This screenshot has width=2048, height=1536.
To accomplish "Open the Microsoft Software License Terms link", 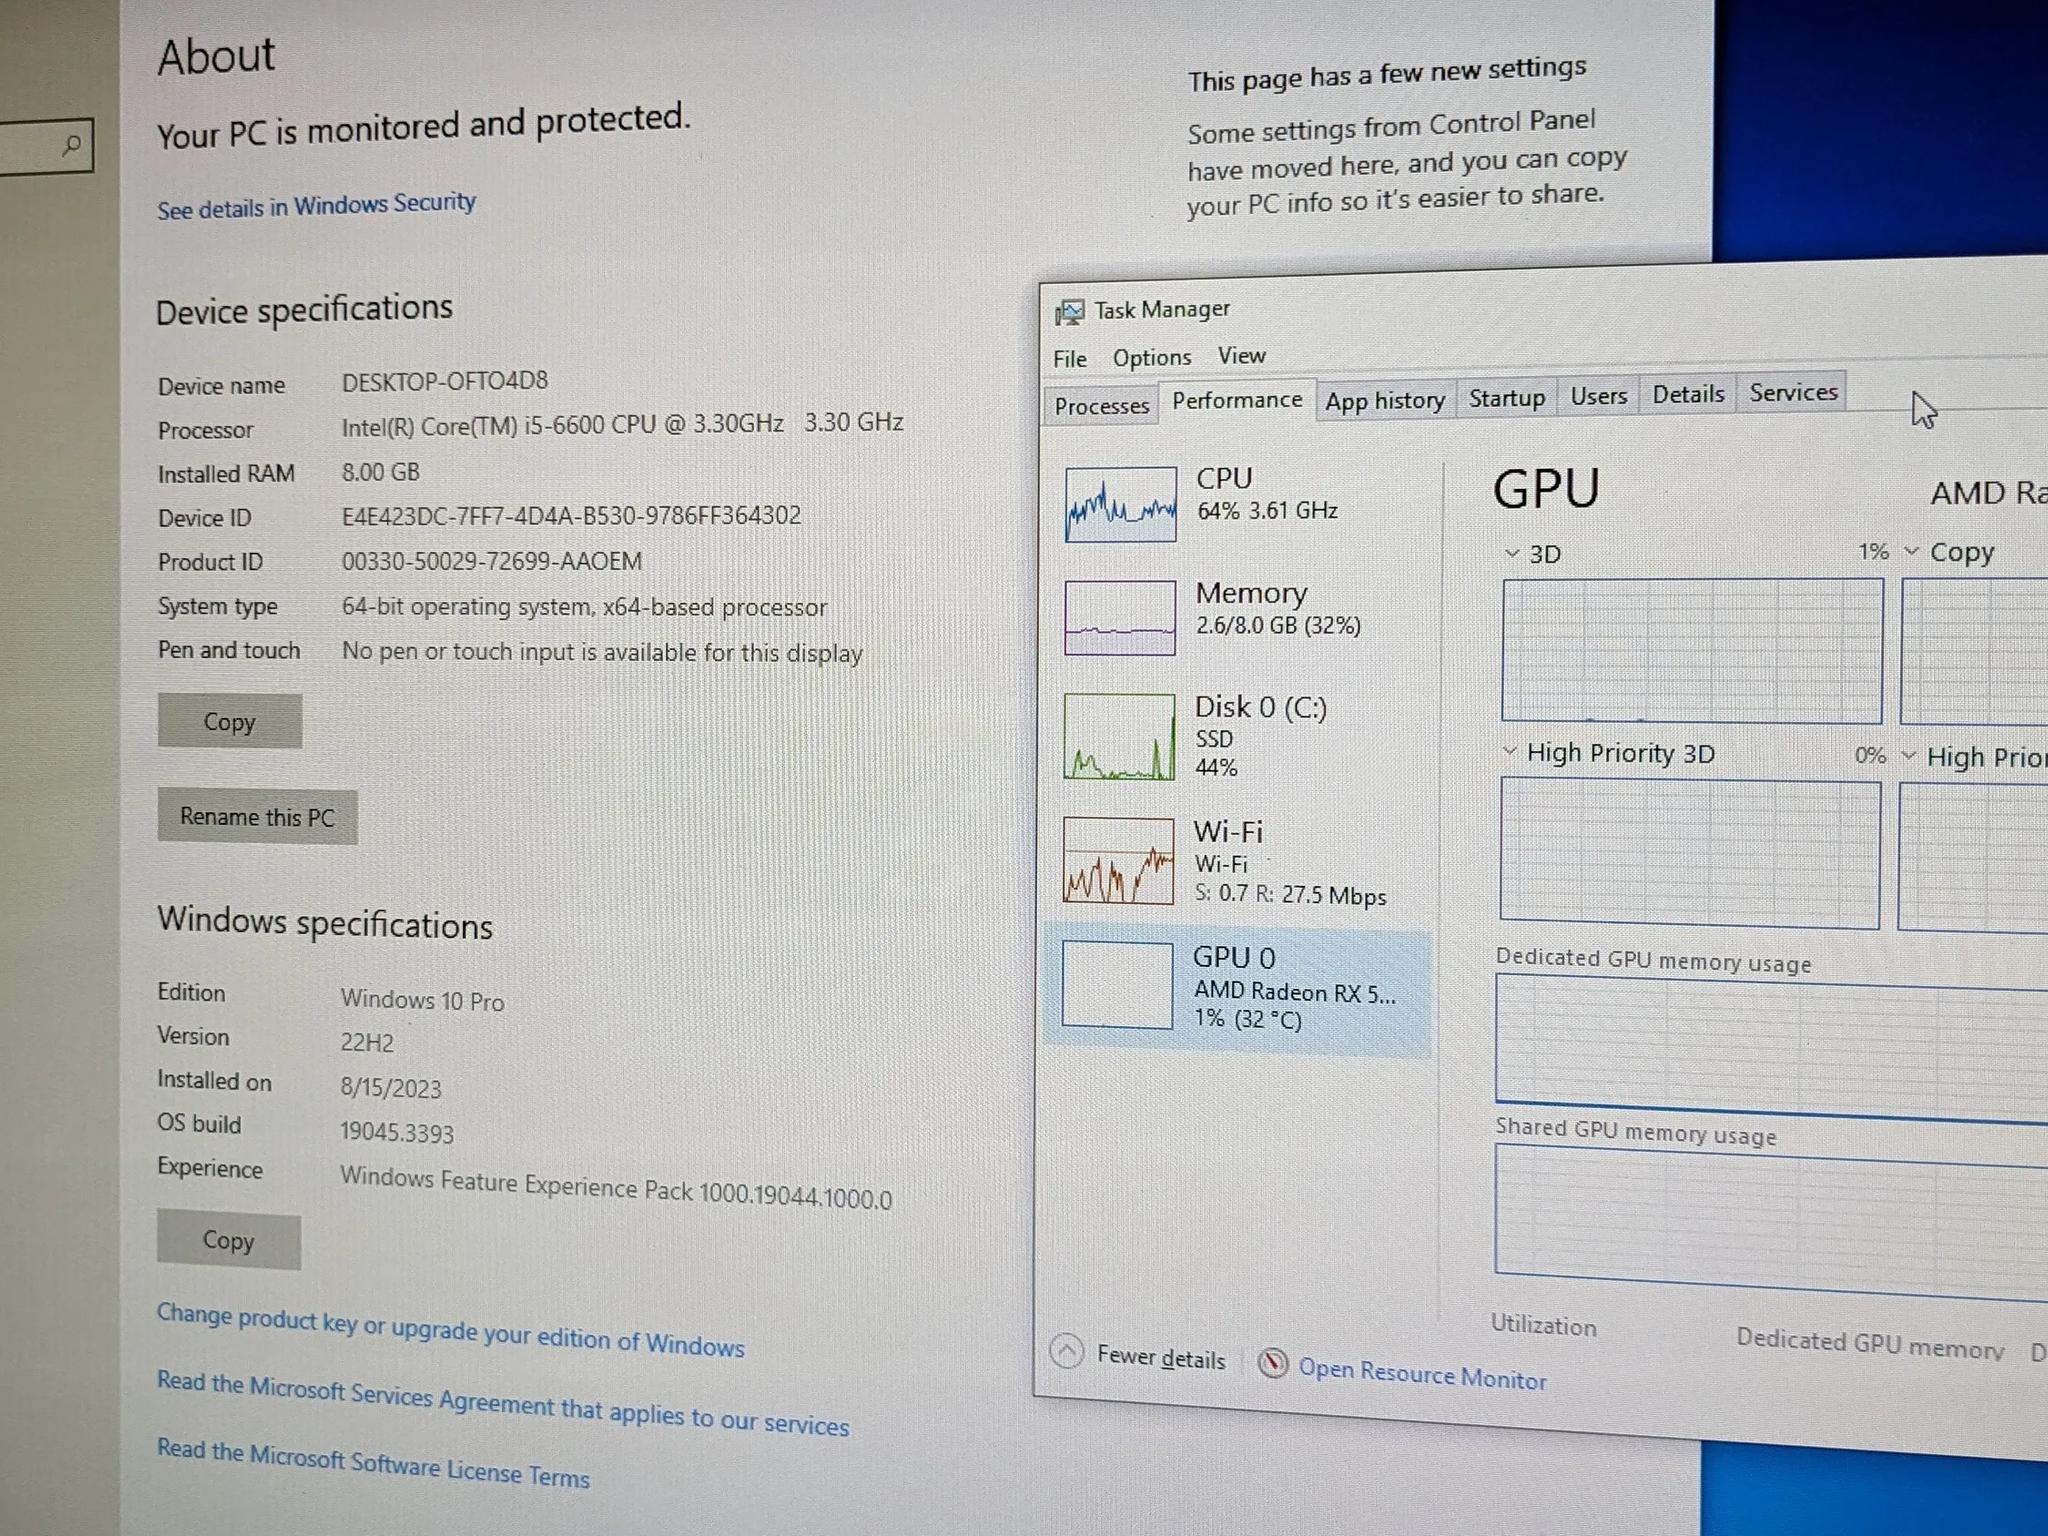I will click(373, 1462).
